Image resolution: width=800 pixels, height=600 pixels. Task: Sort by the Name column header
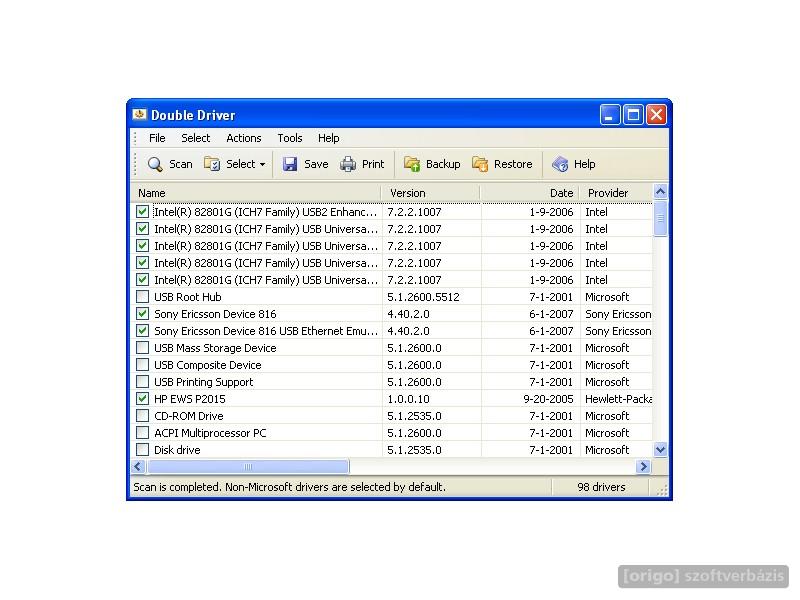click(256, 193)
